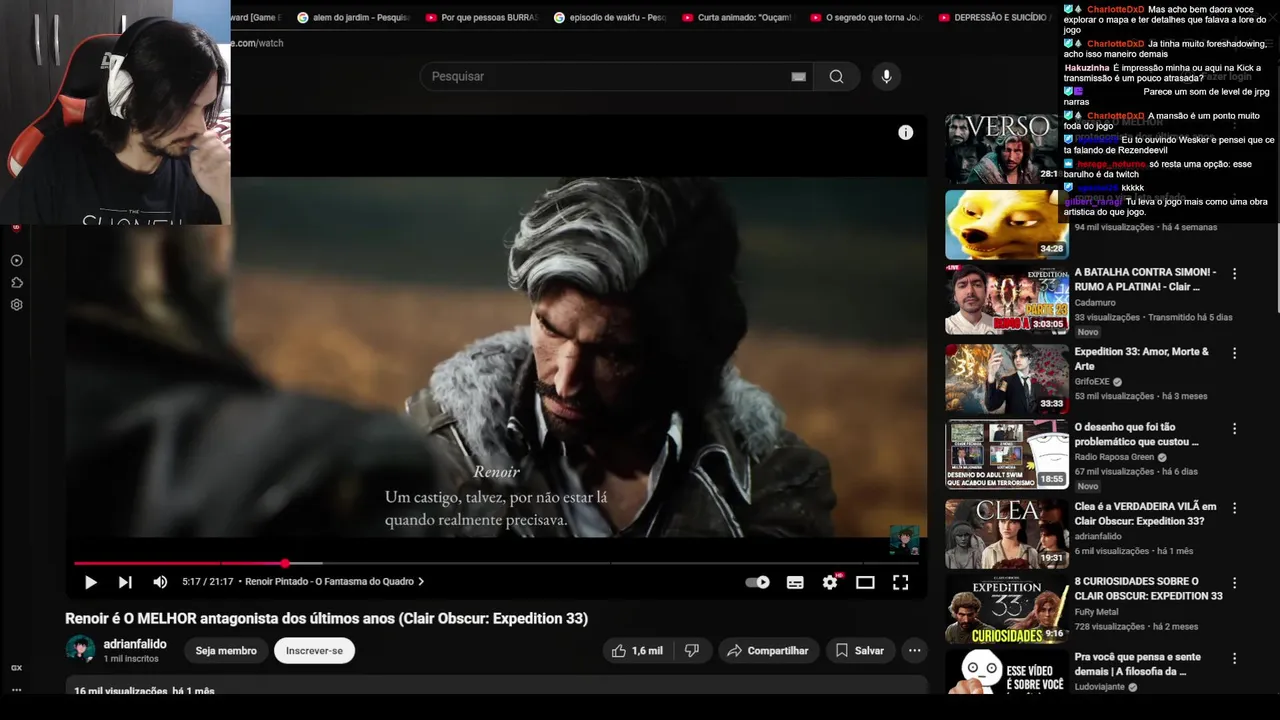
Task: Open the CLEA thumbnail (19:31)
Action: (1007, 534)
